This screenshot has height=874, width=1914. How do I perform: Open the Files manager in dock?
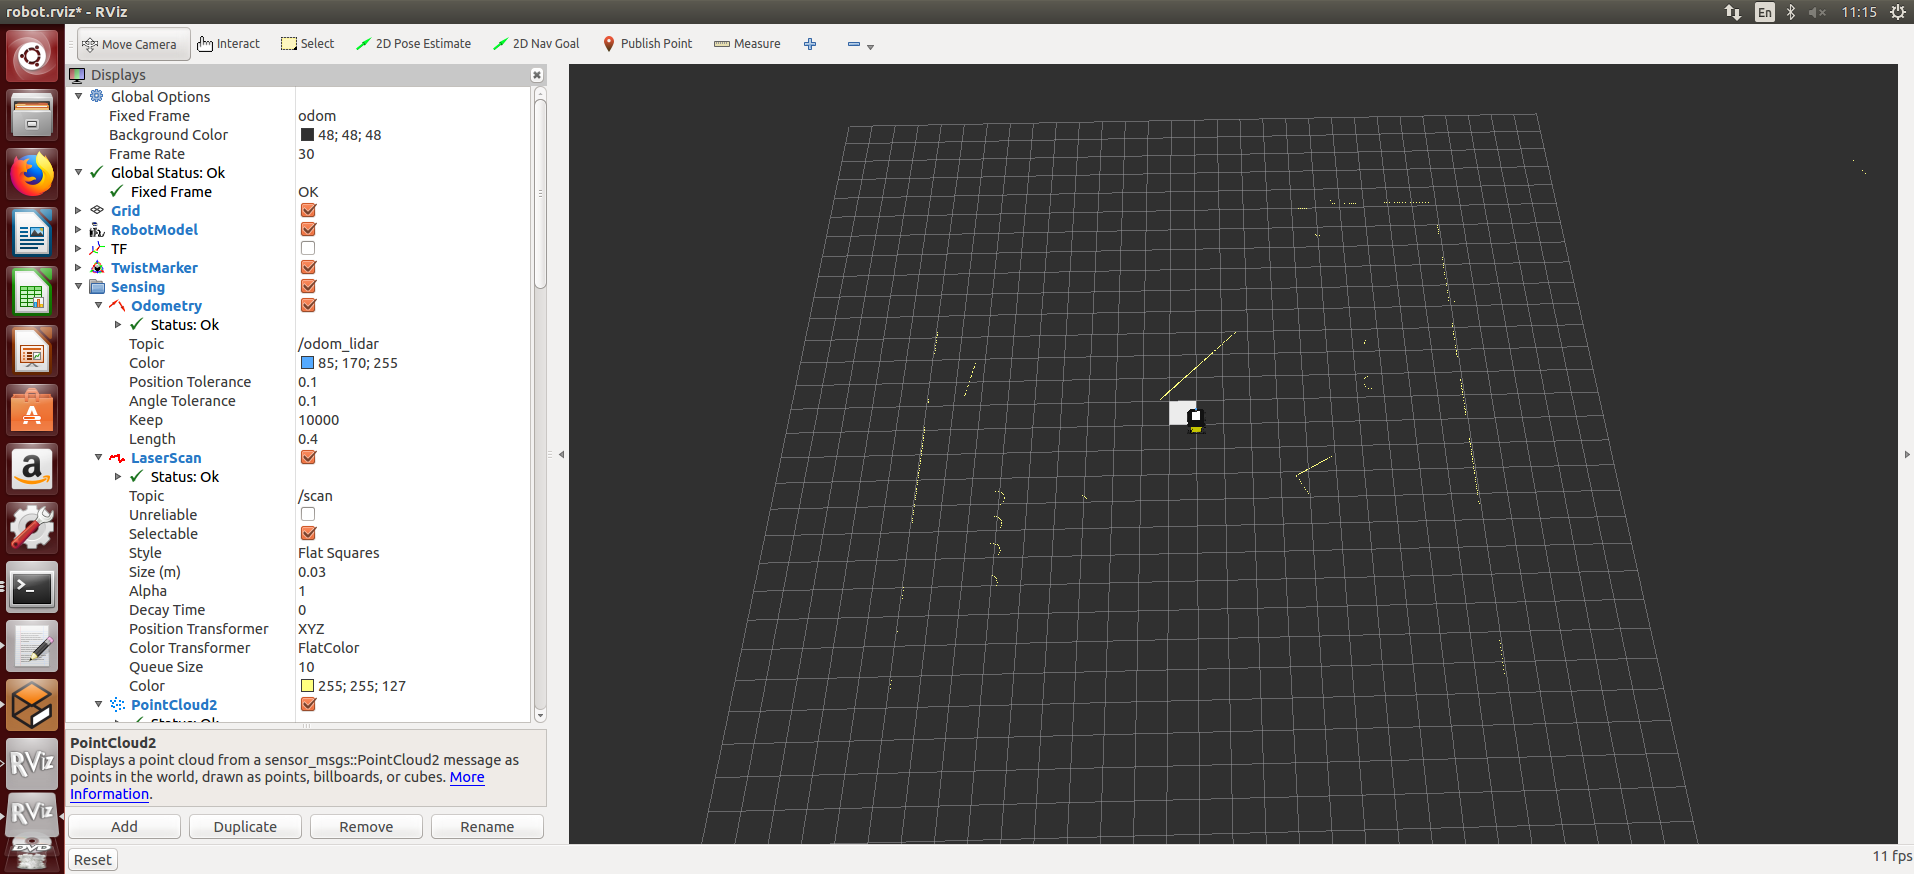(x=32, y=115)
